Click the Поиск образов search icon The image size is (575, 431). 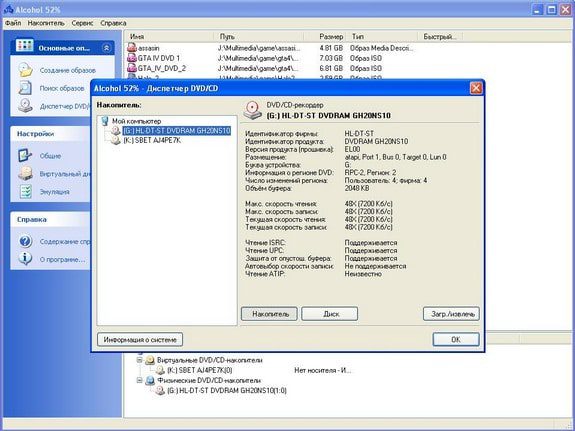coord(25,88)
